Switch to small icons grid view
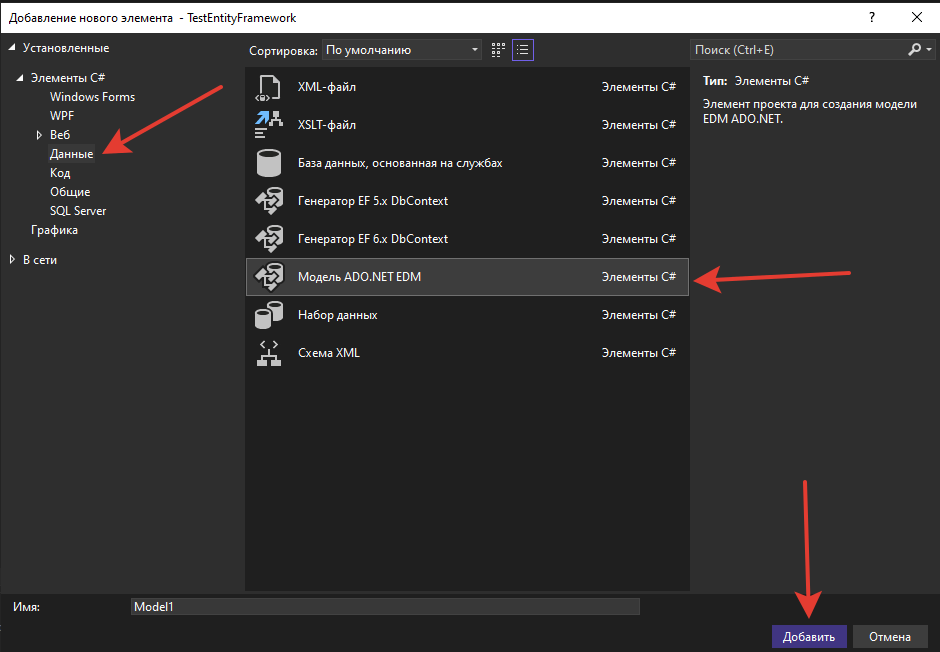This screenshot has height=652, width=940. click(x=499, y=50)
